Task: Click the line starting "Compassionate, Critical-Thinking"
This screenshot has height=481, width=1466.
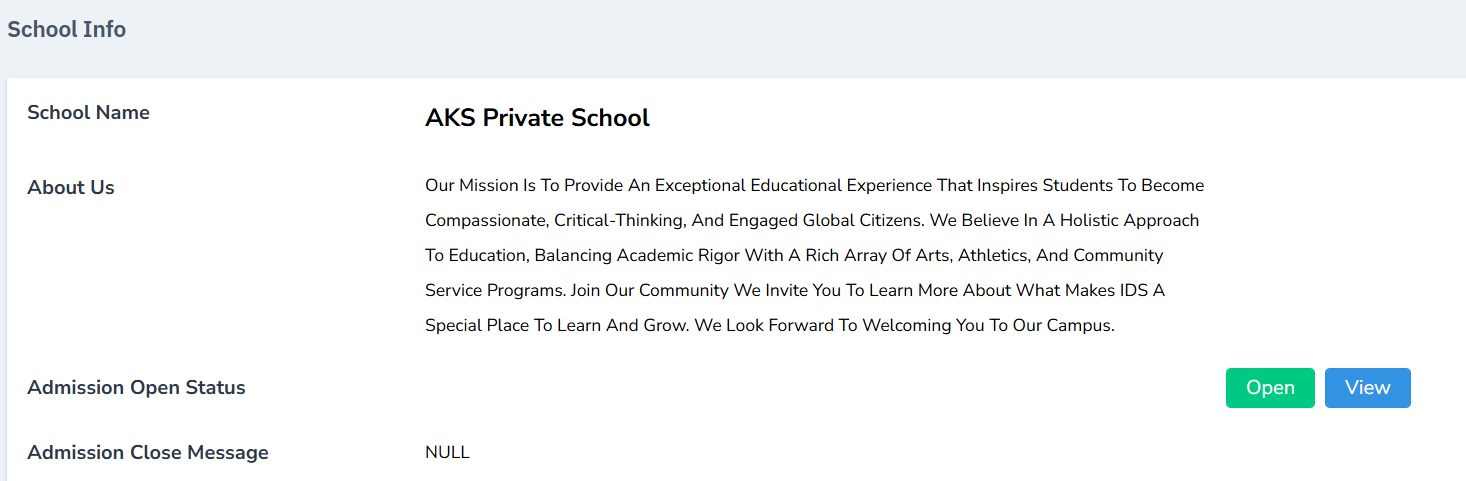Action: point(811,220)
